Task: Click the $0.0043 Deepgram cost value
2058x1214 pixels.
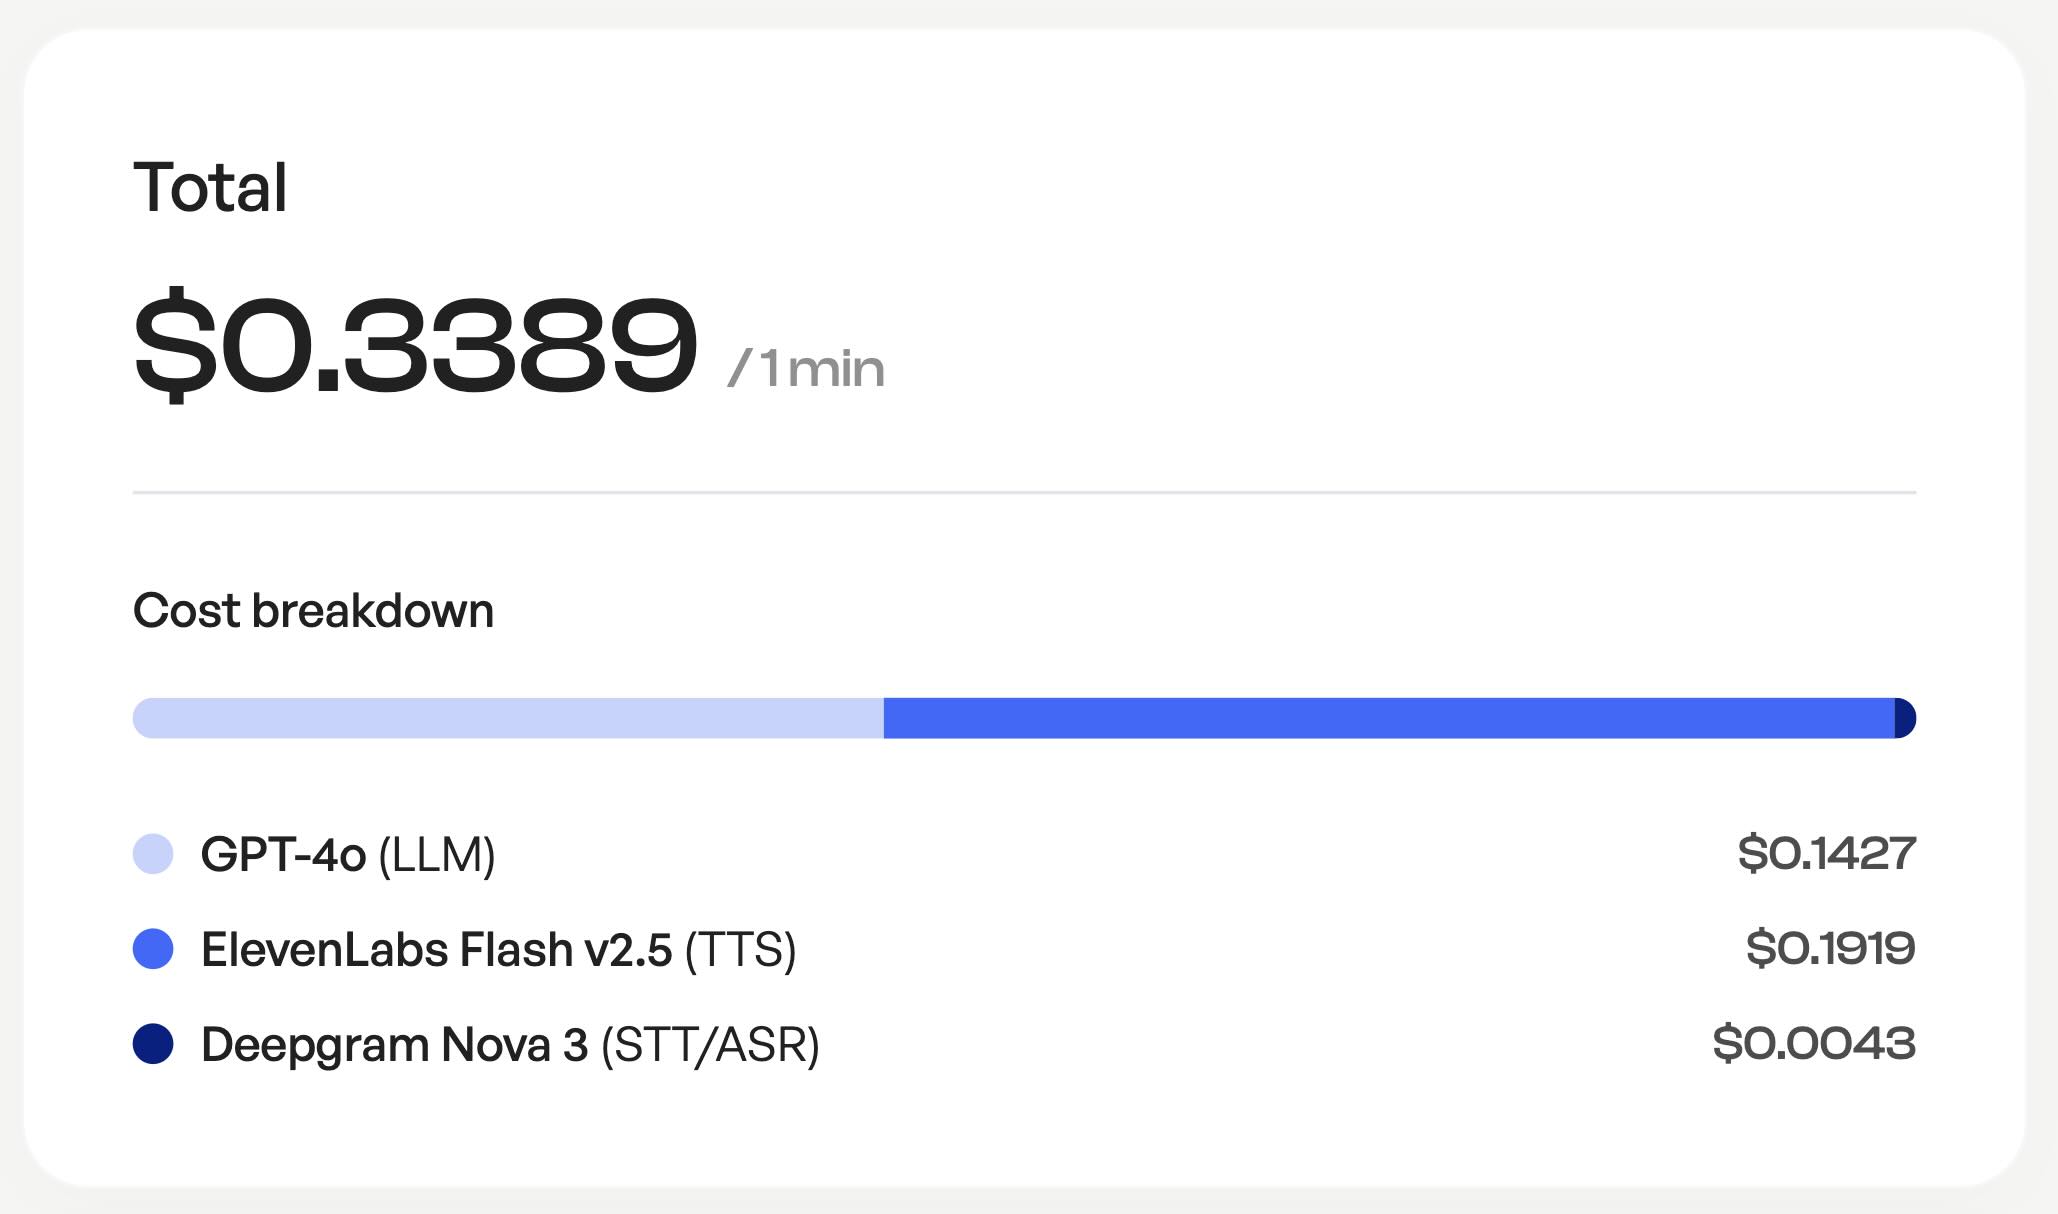Action: point(1814,1043)
